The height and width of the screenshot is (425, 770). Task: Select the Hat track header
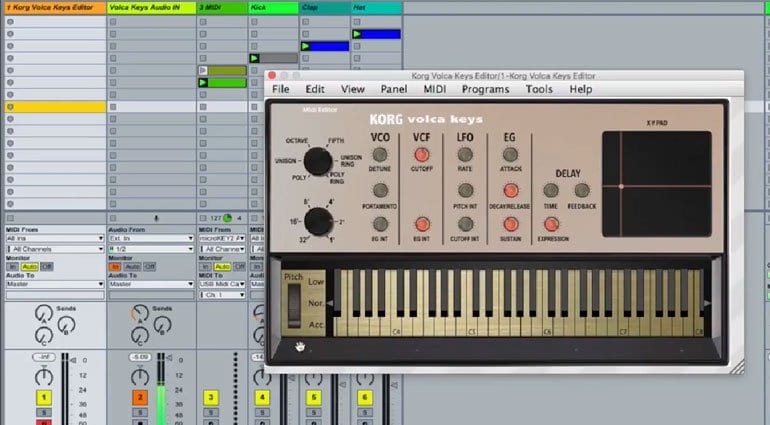[x=376, y=7]
